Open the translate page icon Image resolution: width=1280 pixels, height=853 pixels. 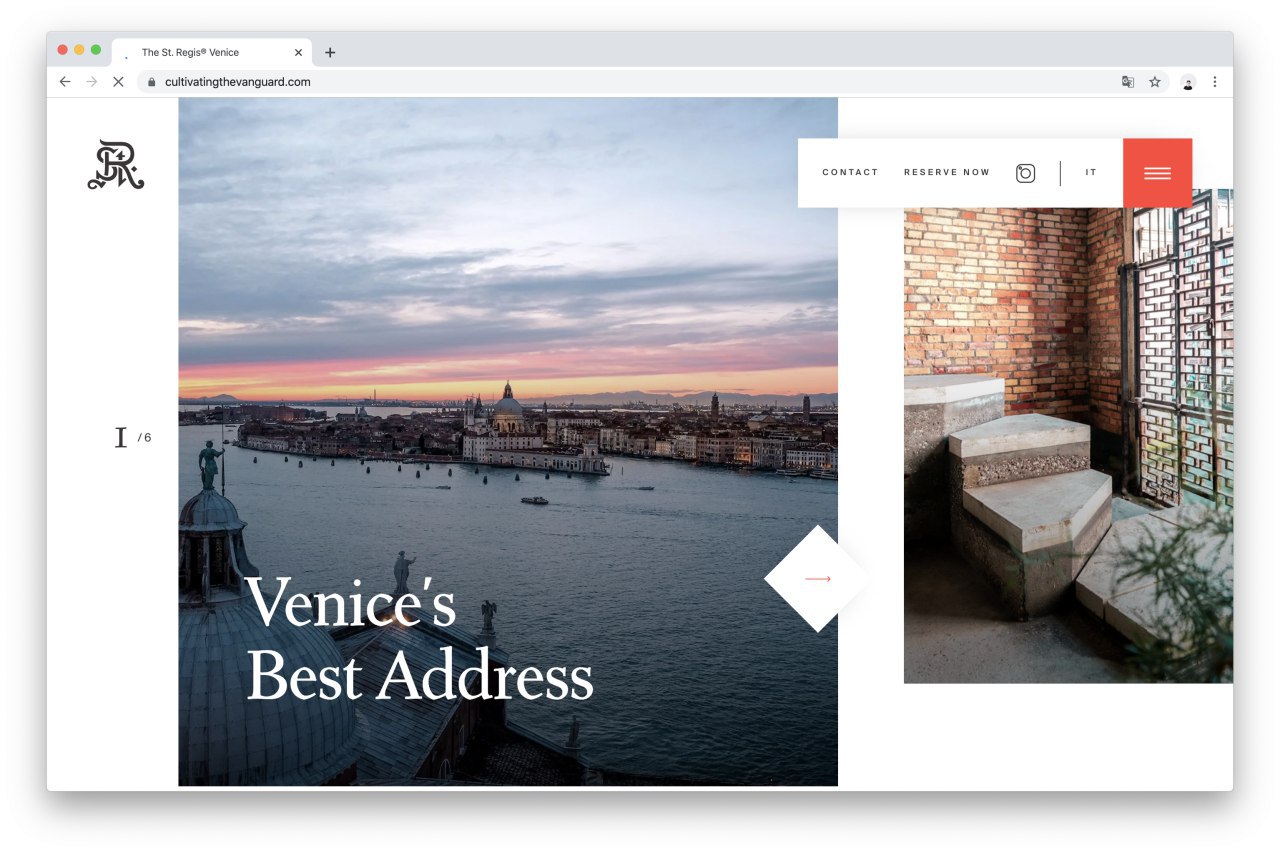click(1128, 82)
